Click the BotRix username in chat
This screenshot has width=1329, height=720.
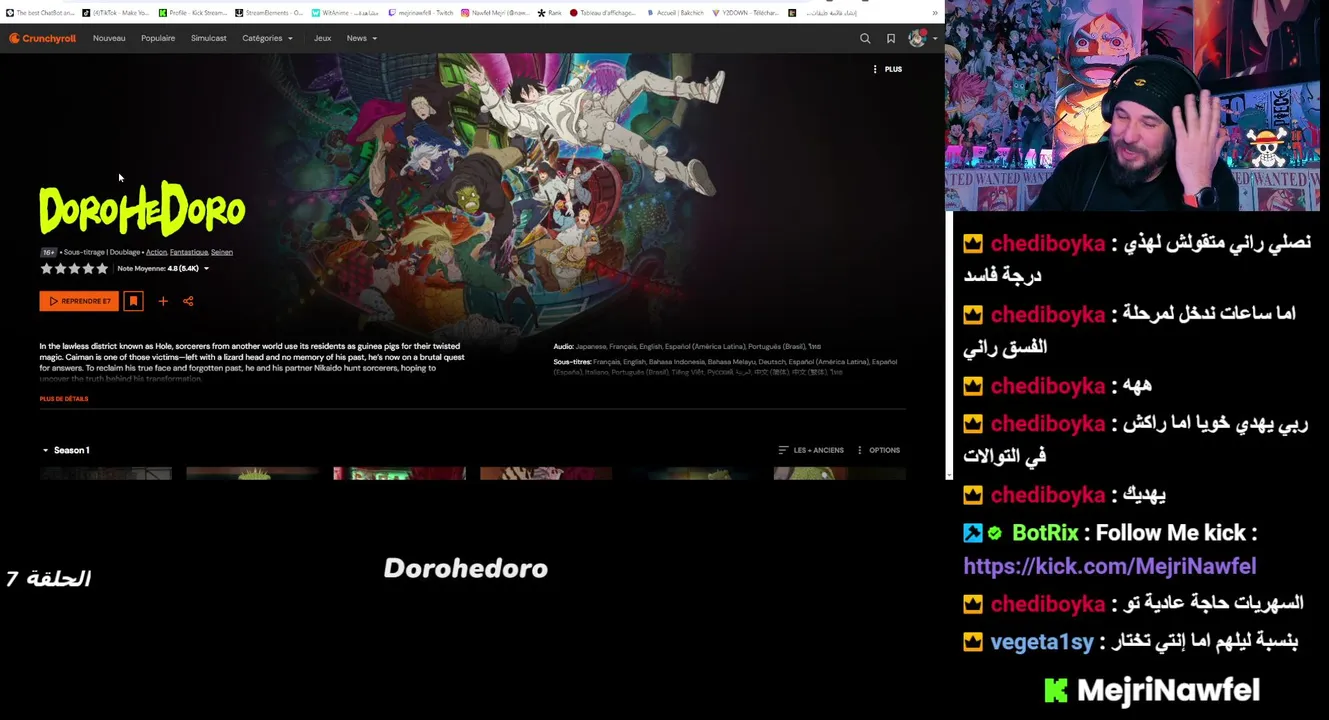[x=1045, y=533]
